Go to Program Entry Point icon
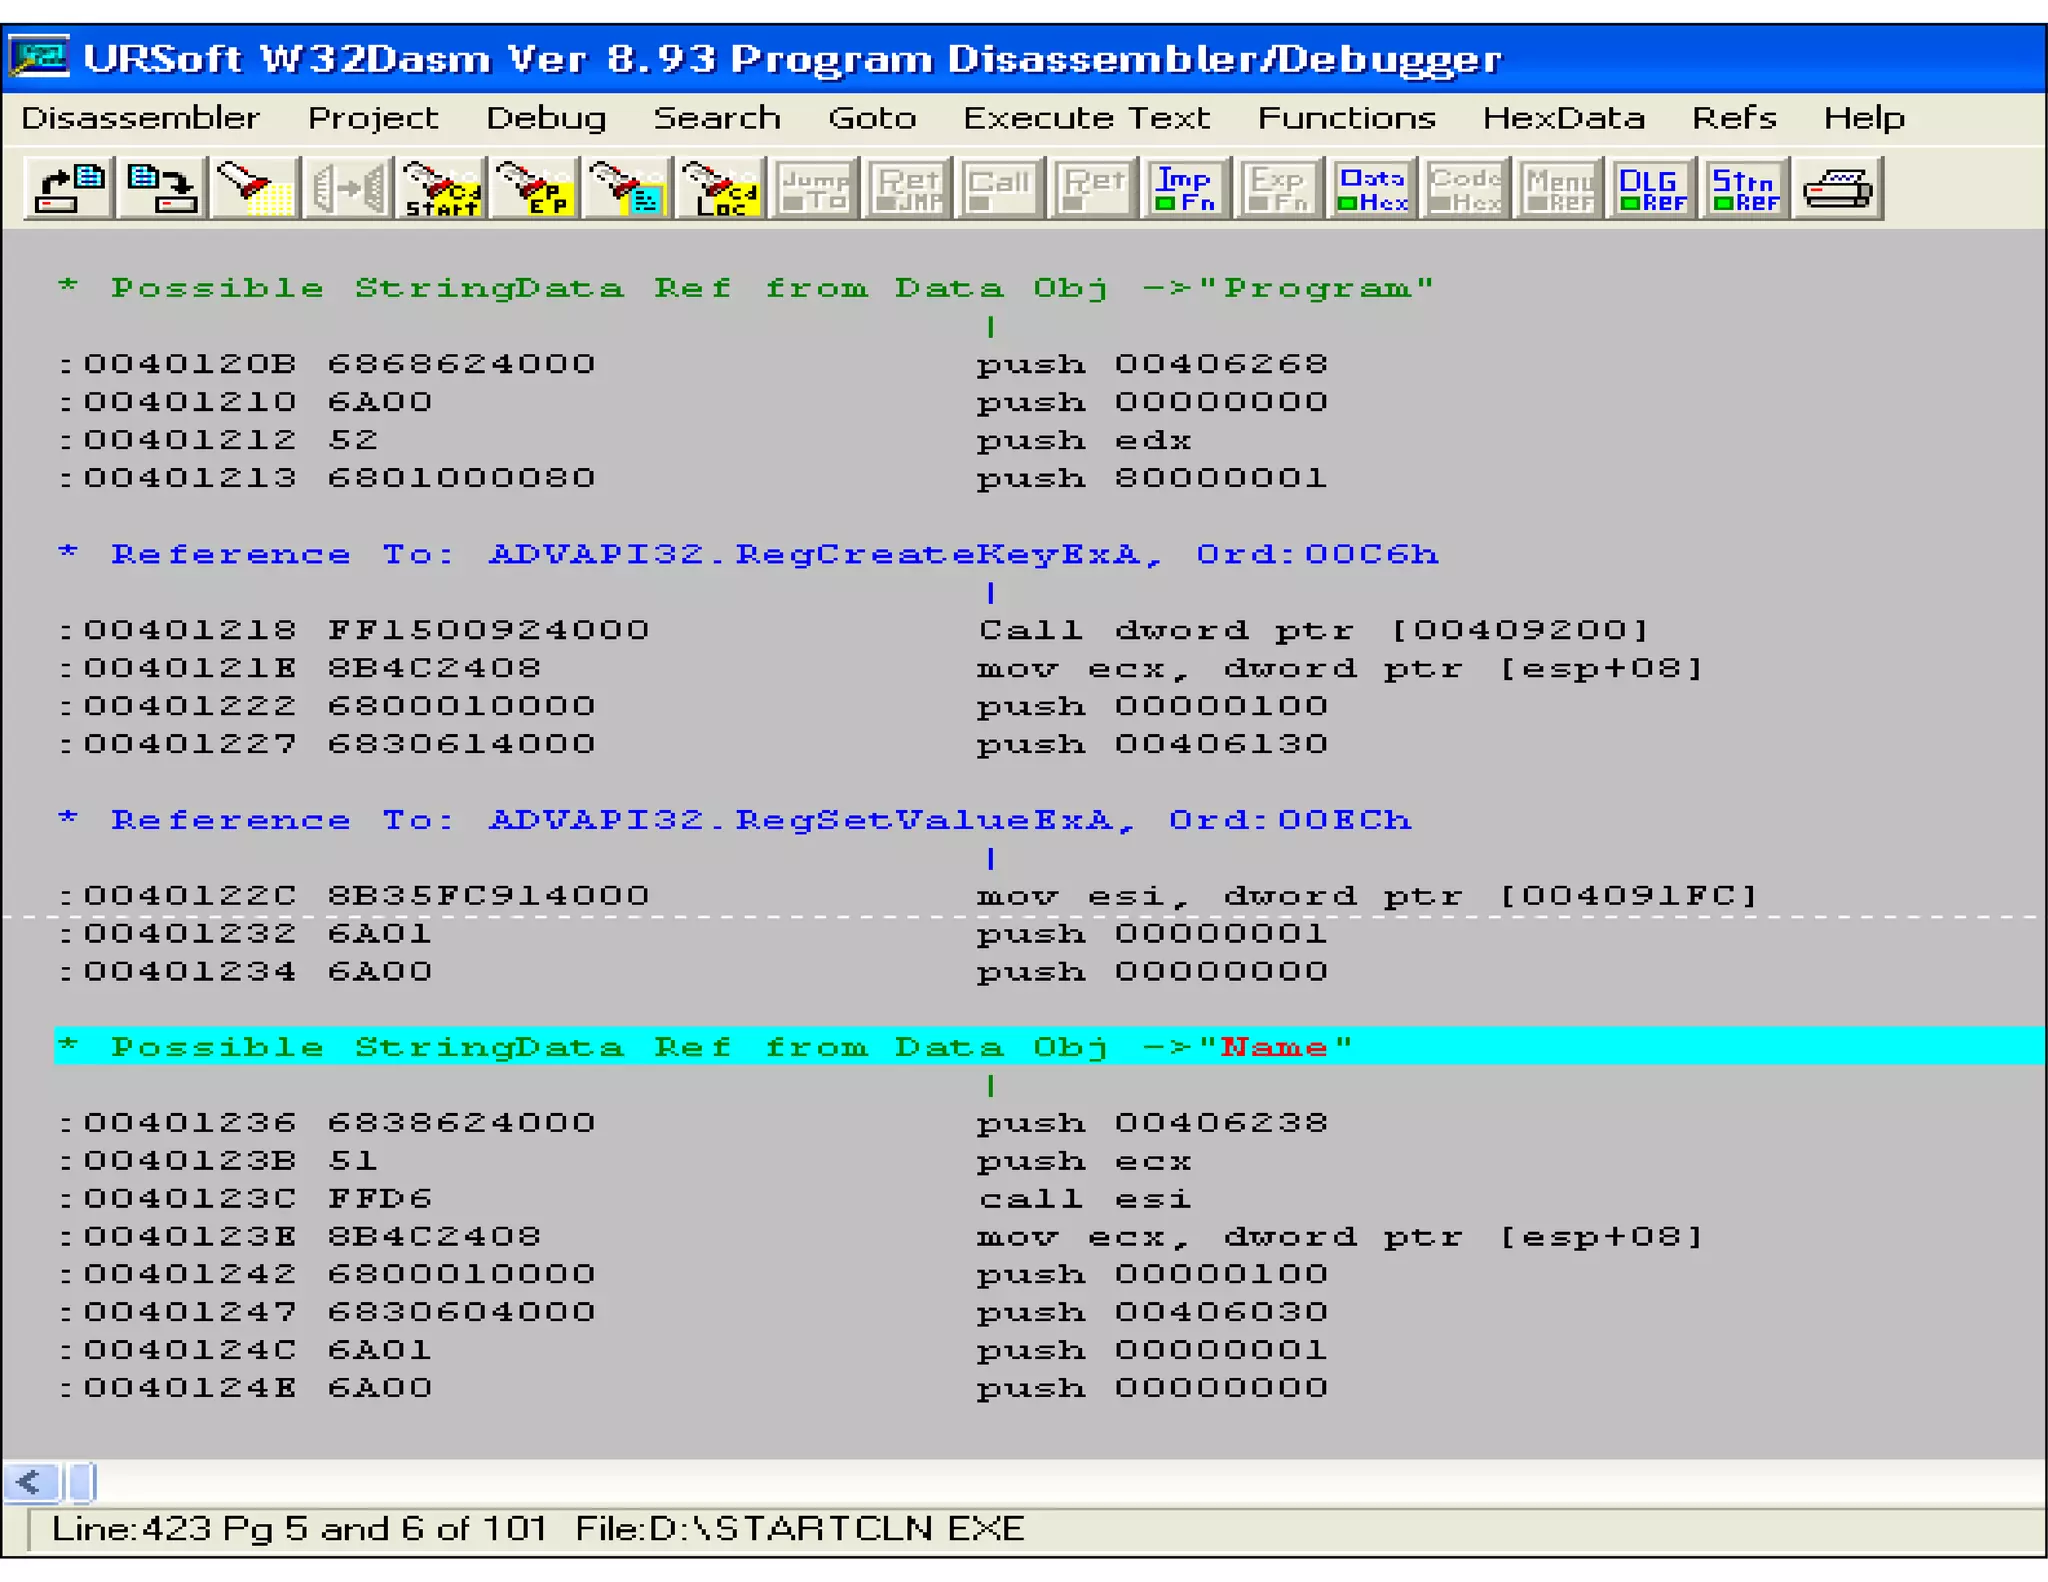The height and width of the screenshot is (1582, 2048). (534, 188)
